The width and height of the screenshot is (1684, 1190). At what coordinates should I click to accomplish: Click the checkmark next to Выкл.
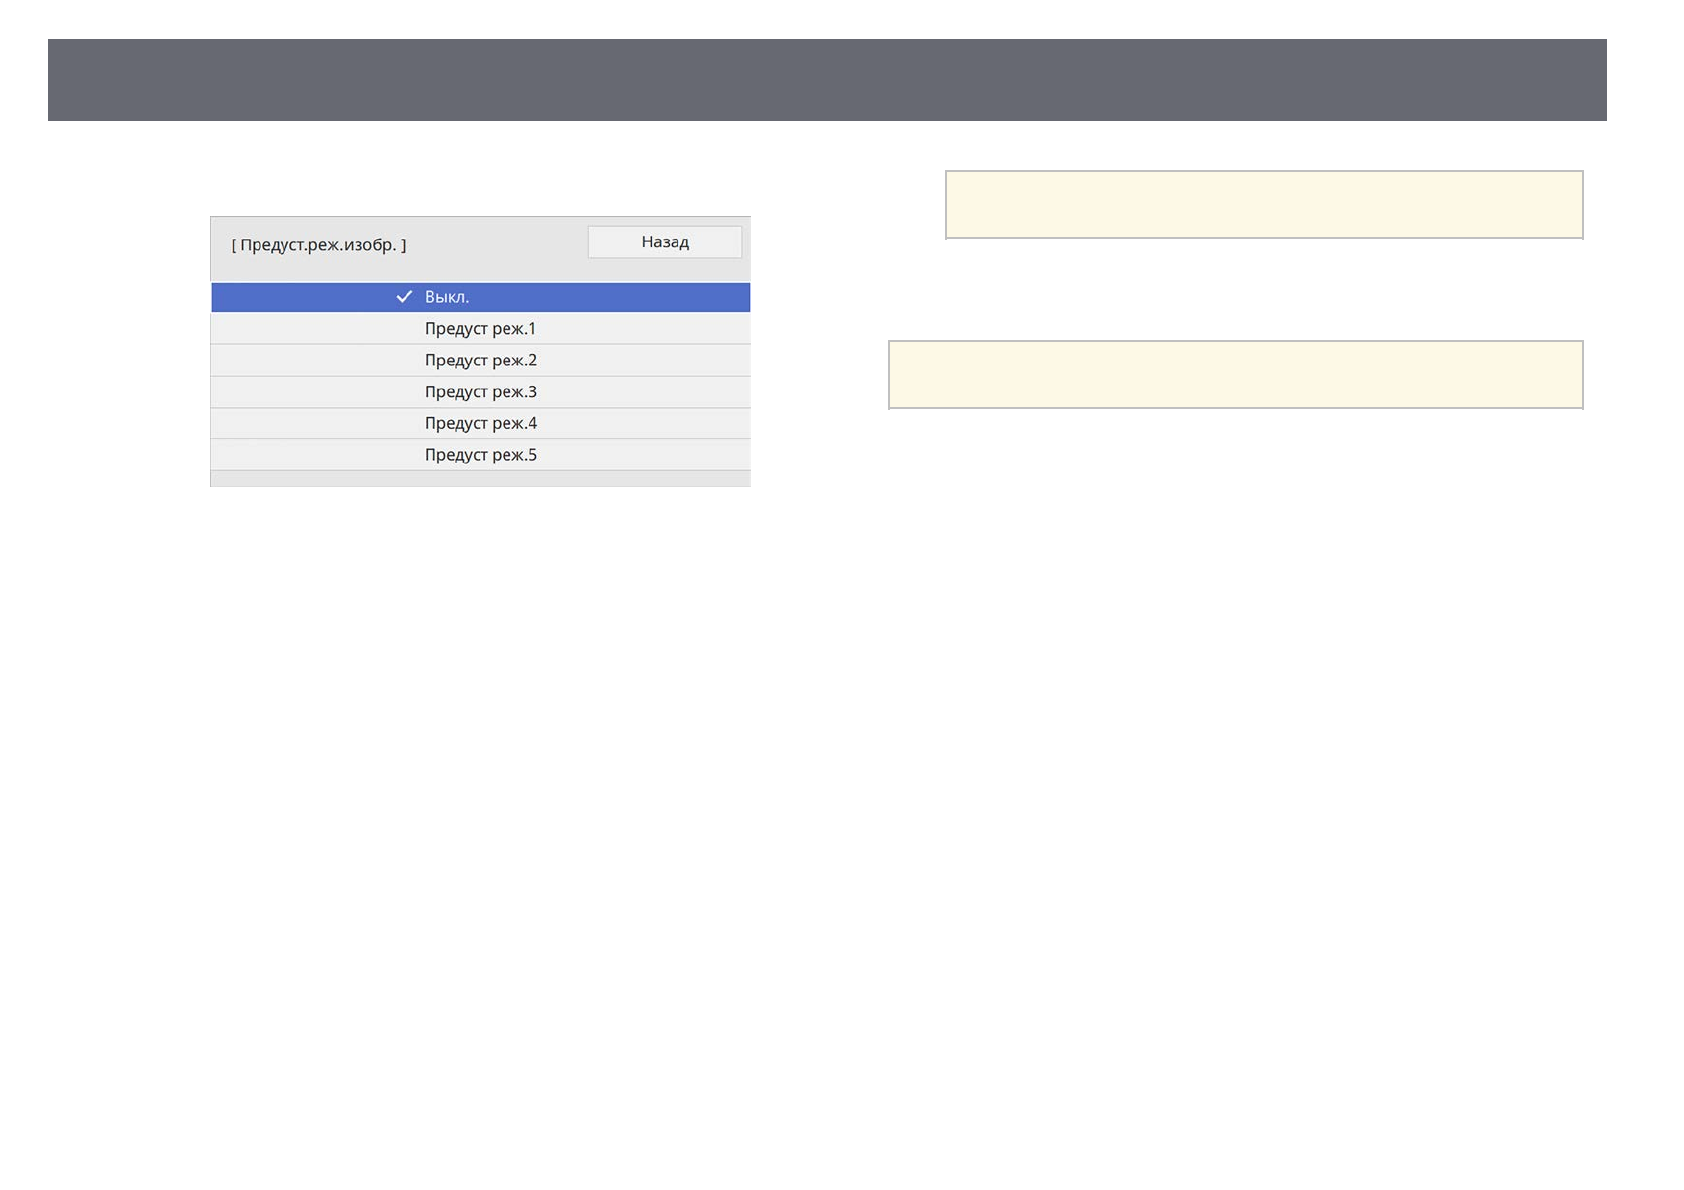coord(404,297)
